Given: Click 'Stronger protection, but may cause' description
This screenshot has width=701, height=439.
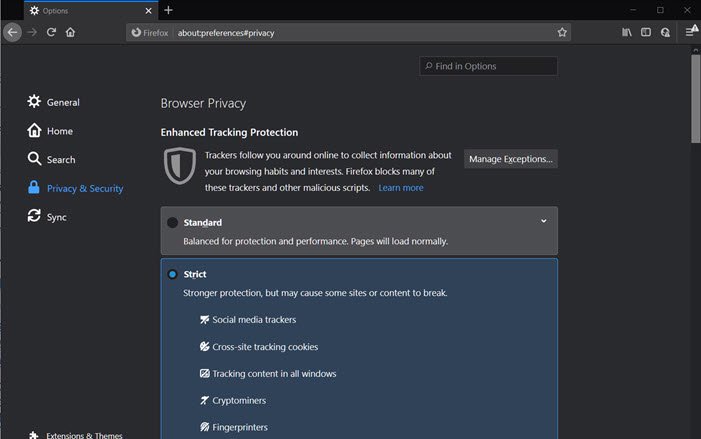Looking at the screenshot, I should 315,293.
